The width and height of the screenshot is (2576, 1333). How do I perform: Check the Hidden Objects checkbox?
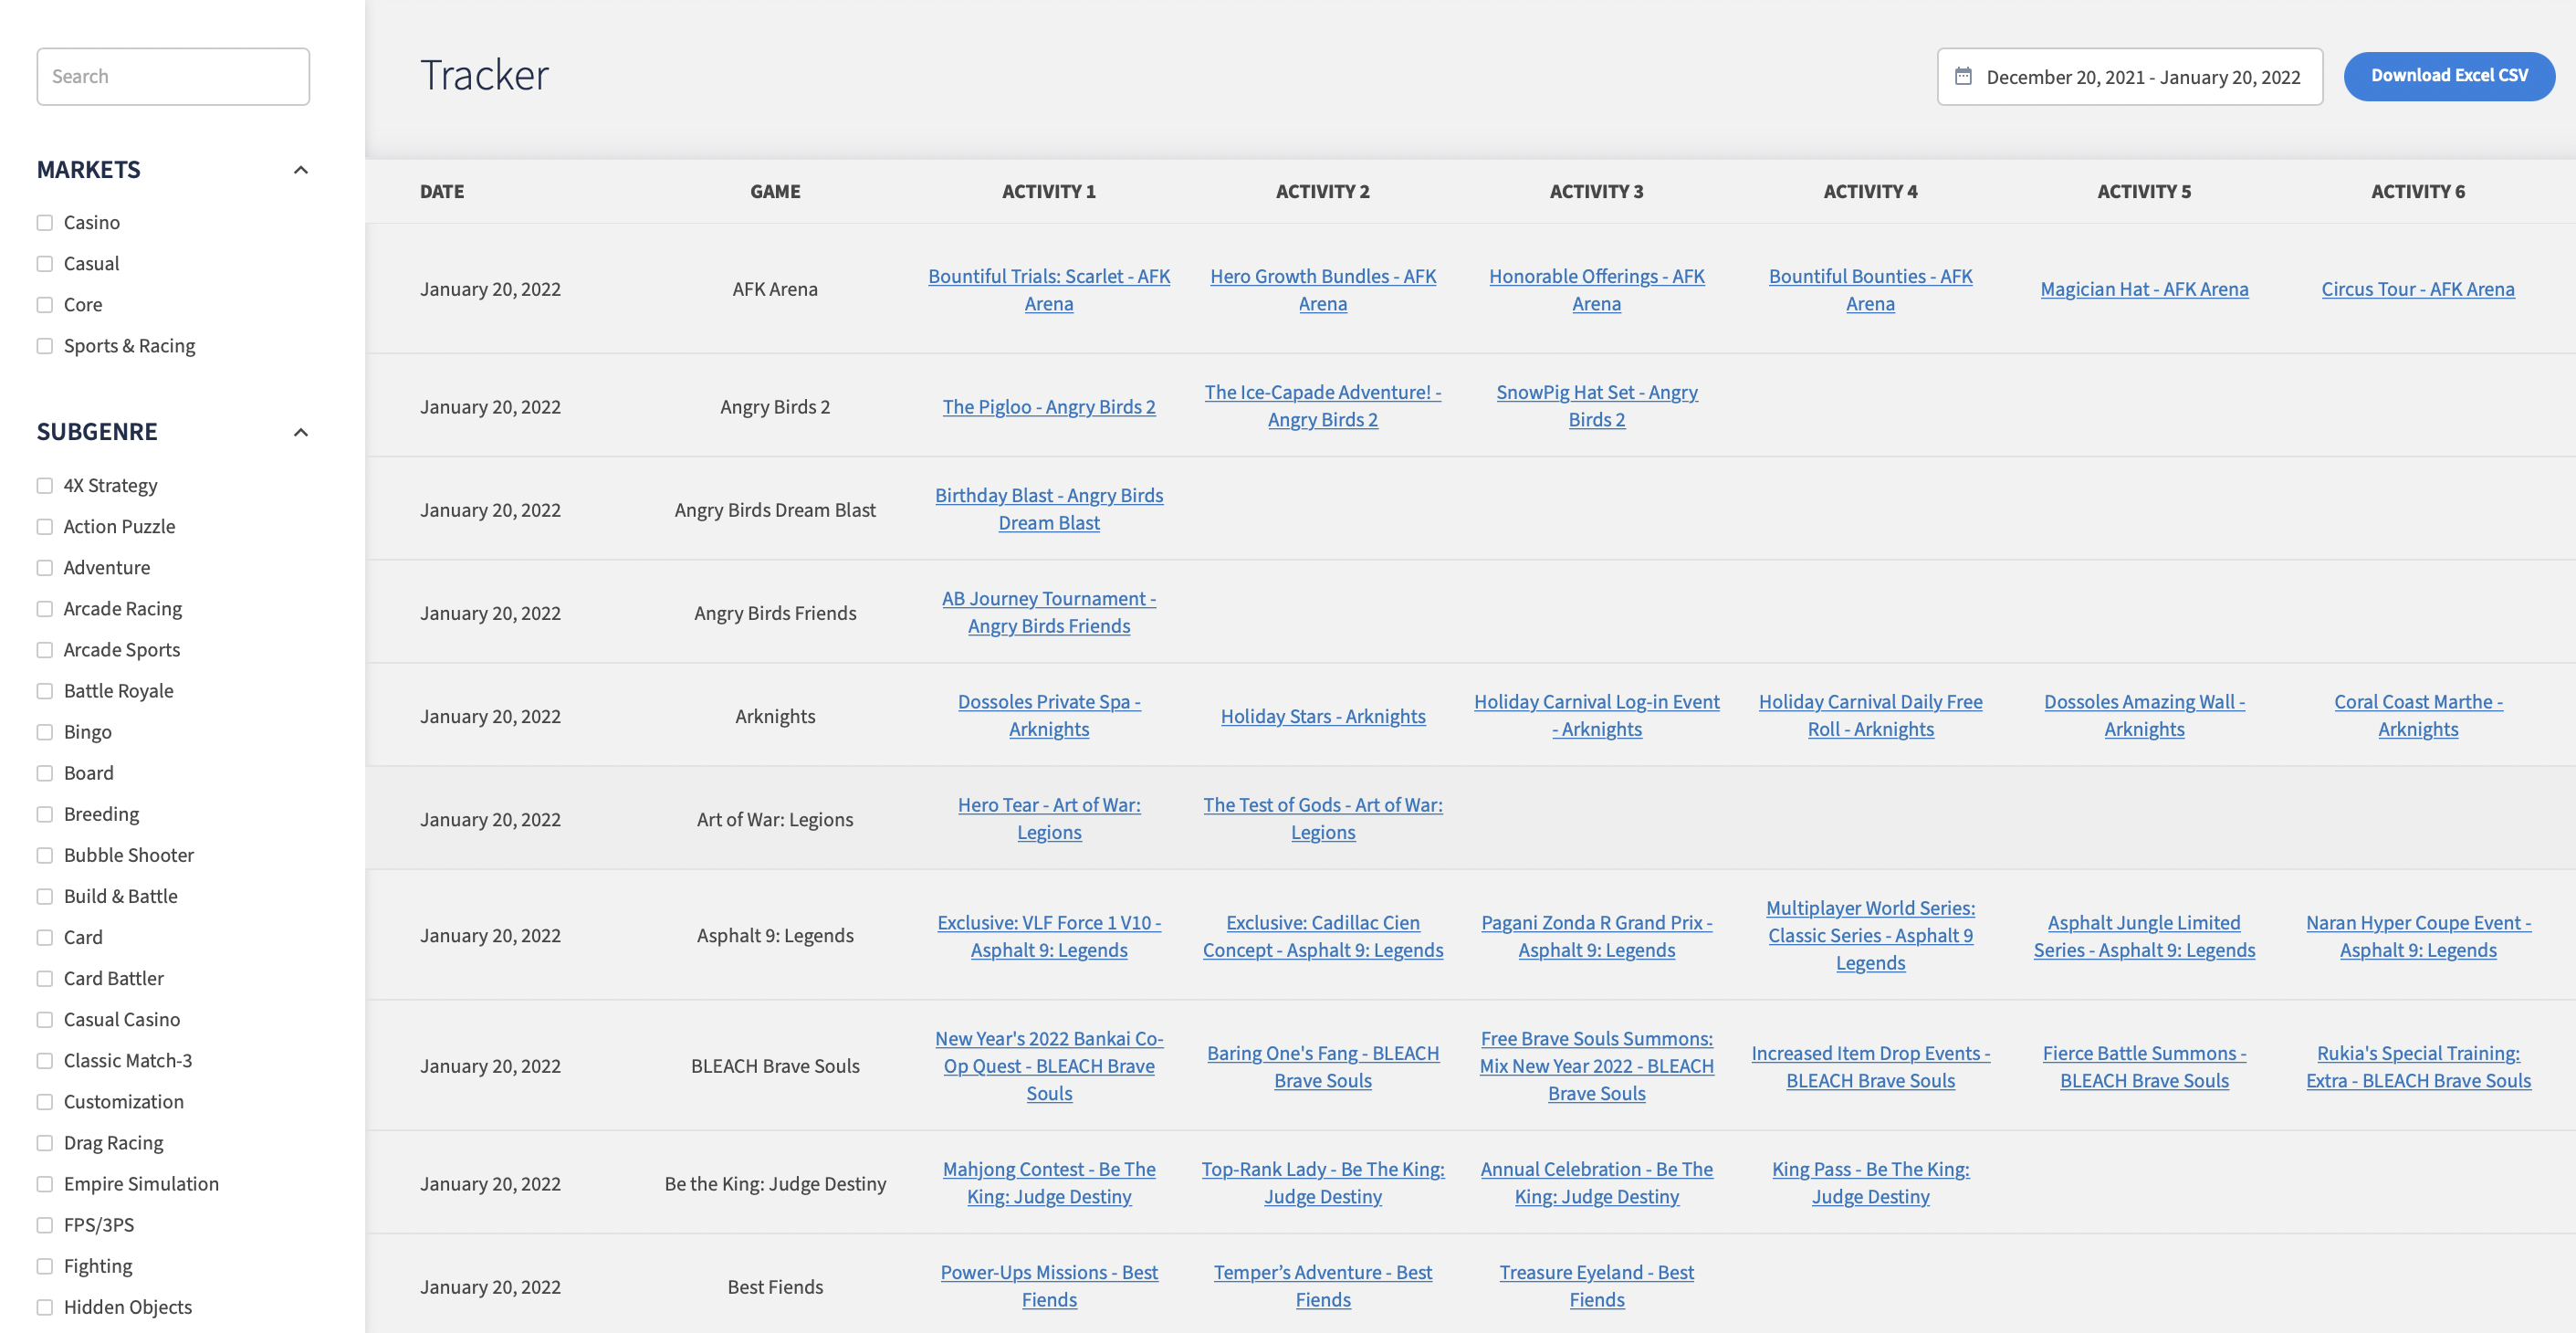tap(45, 1307)
